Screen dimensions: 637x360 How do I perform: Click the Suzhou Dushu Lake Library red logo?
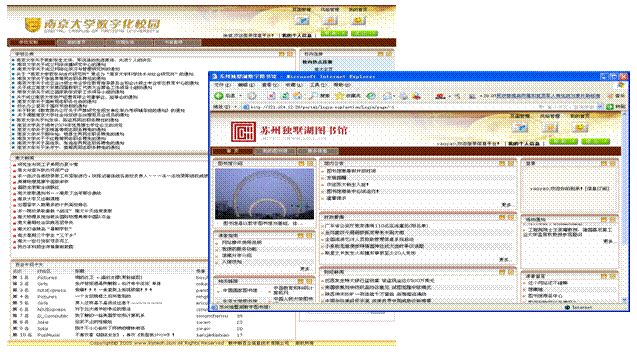click(x=243, y=132)
